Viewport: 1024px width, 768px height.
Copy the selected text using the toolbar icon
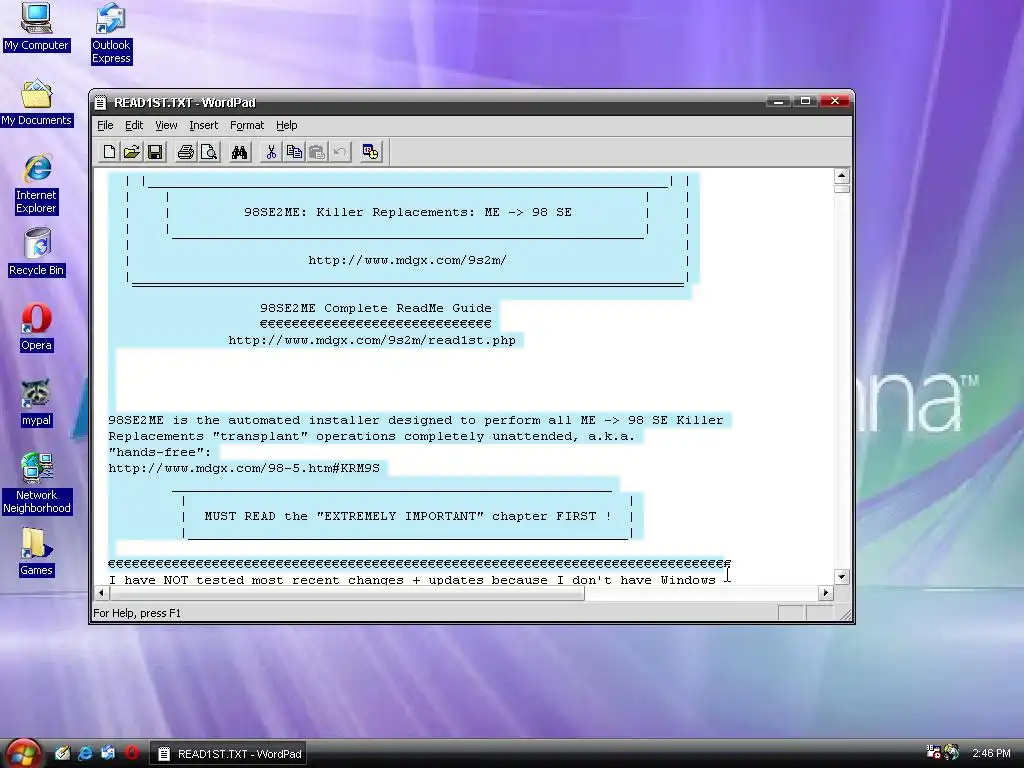[x=294, y=152]
